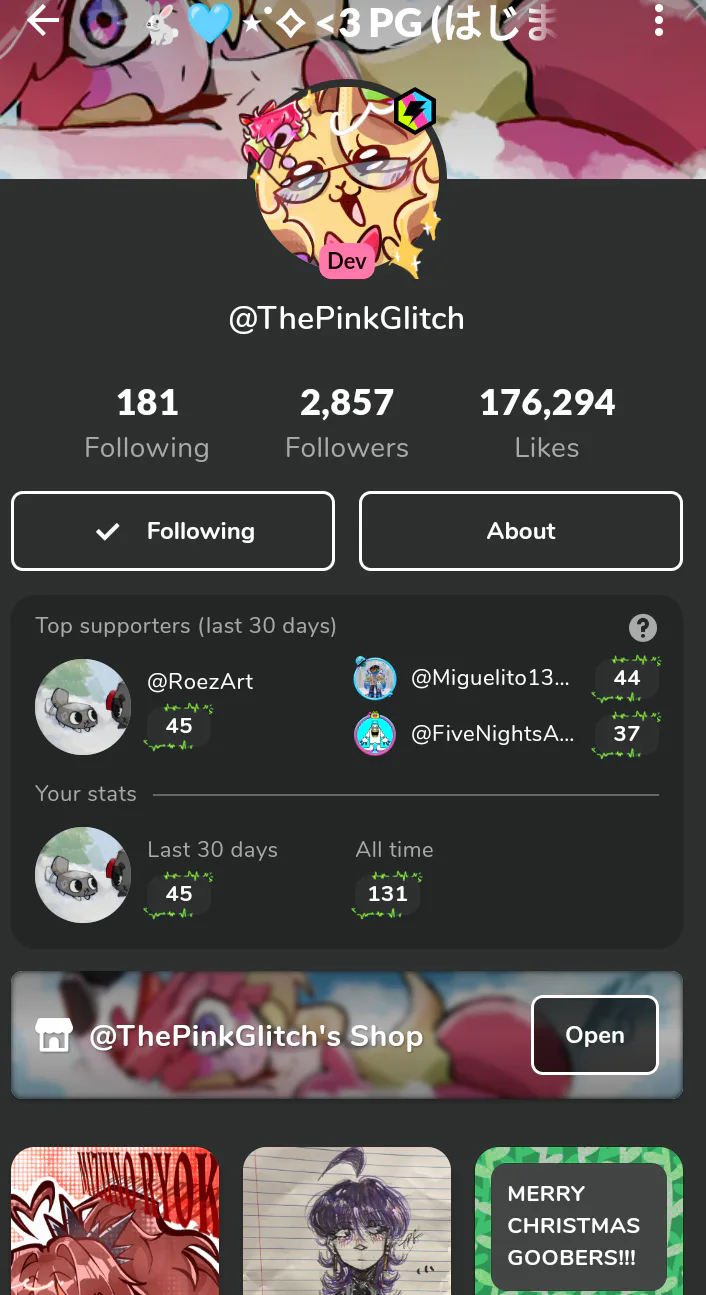Open the red spiky-hair artwork post
The height and width of the screenshot is (1295, 706).
tap(115, 1221)
